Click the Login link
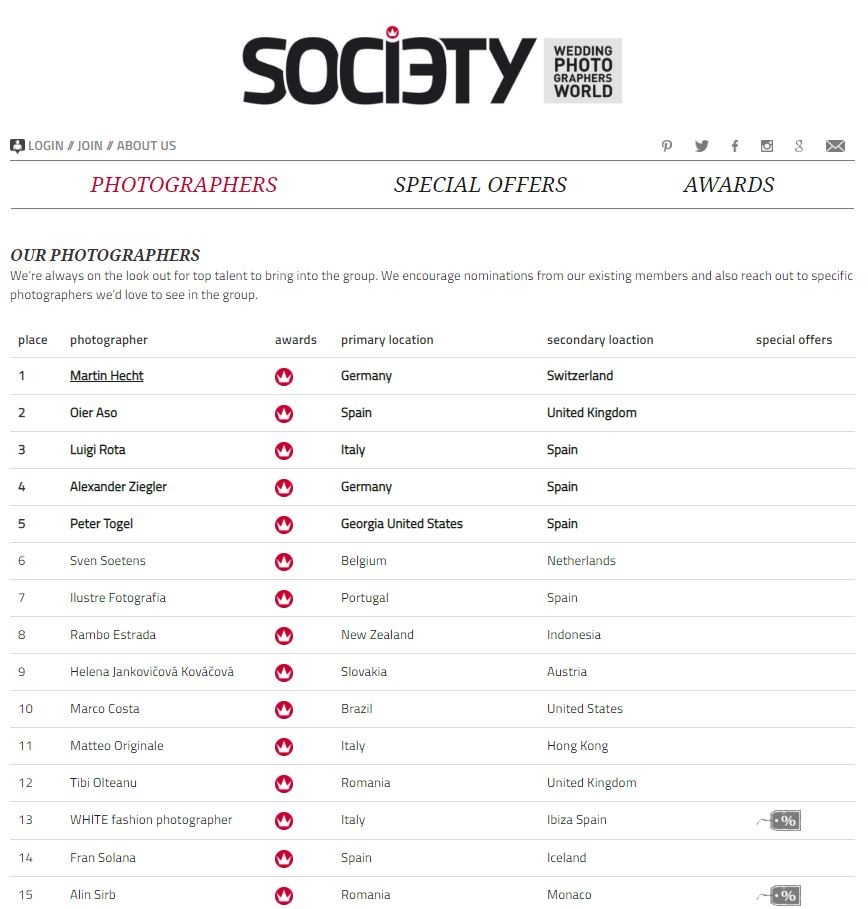 45,146
